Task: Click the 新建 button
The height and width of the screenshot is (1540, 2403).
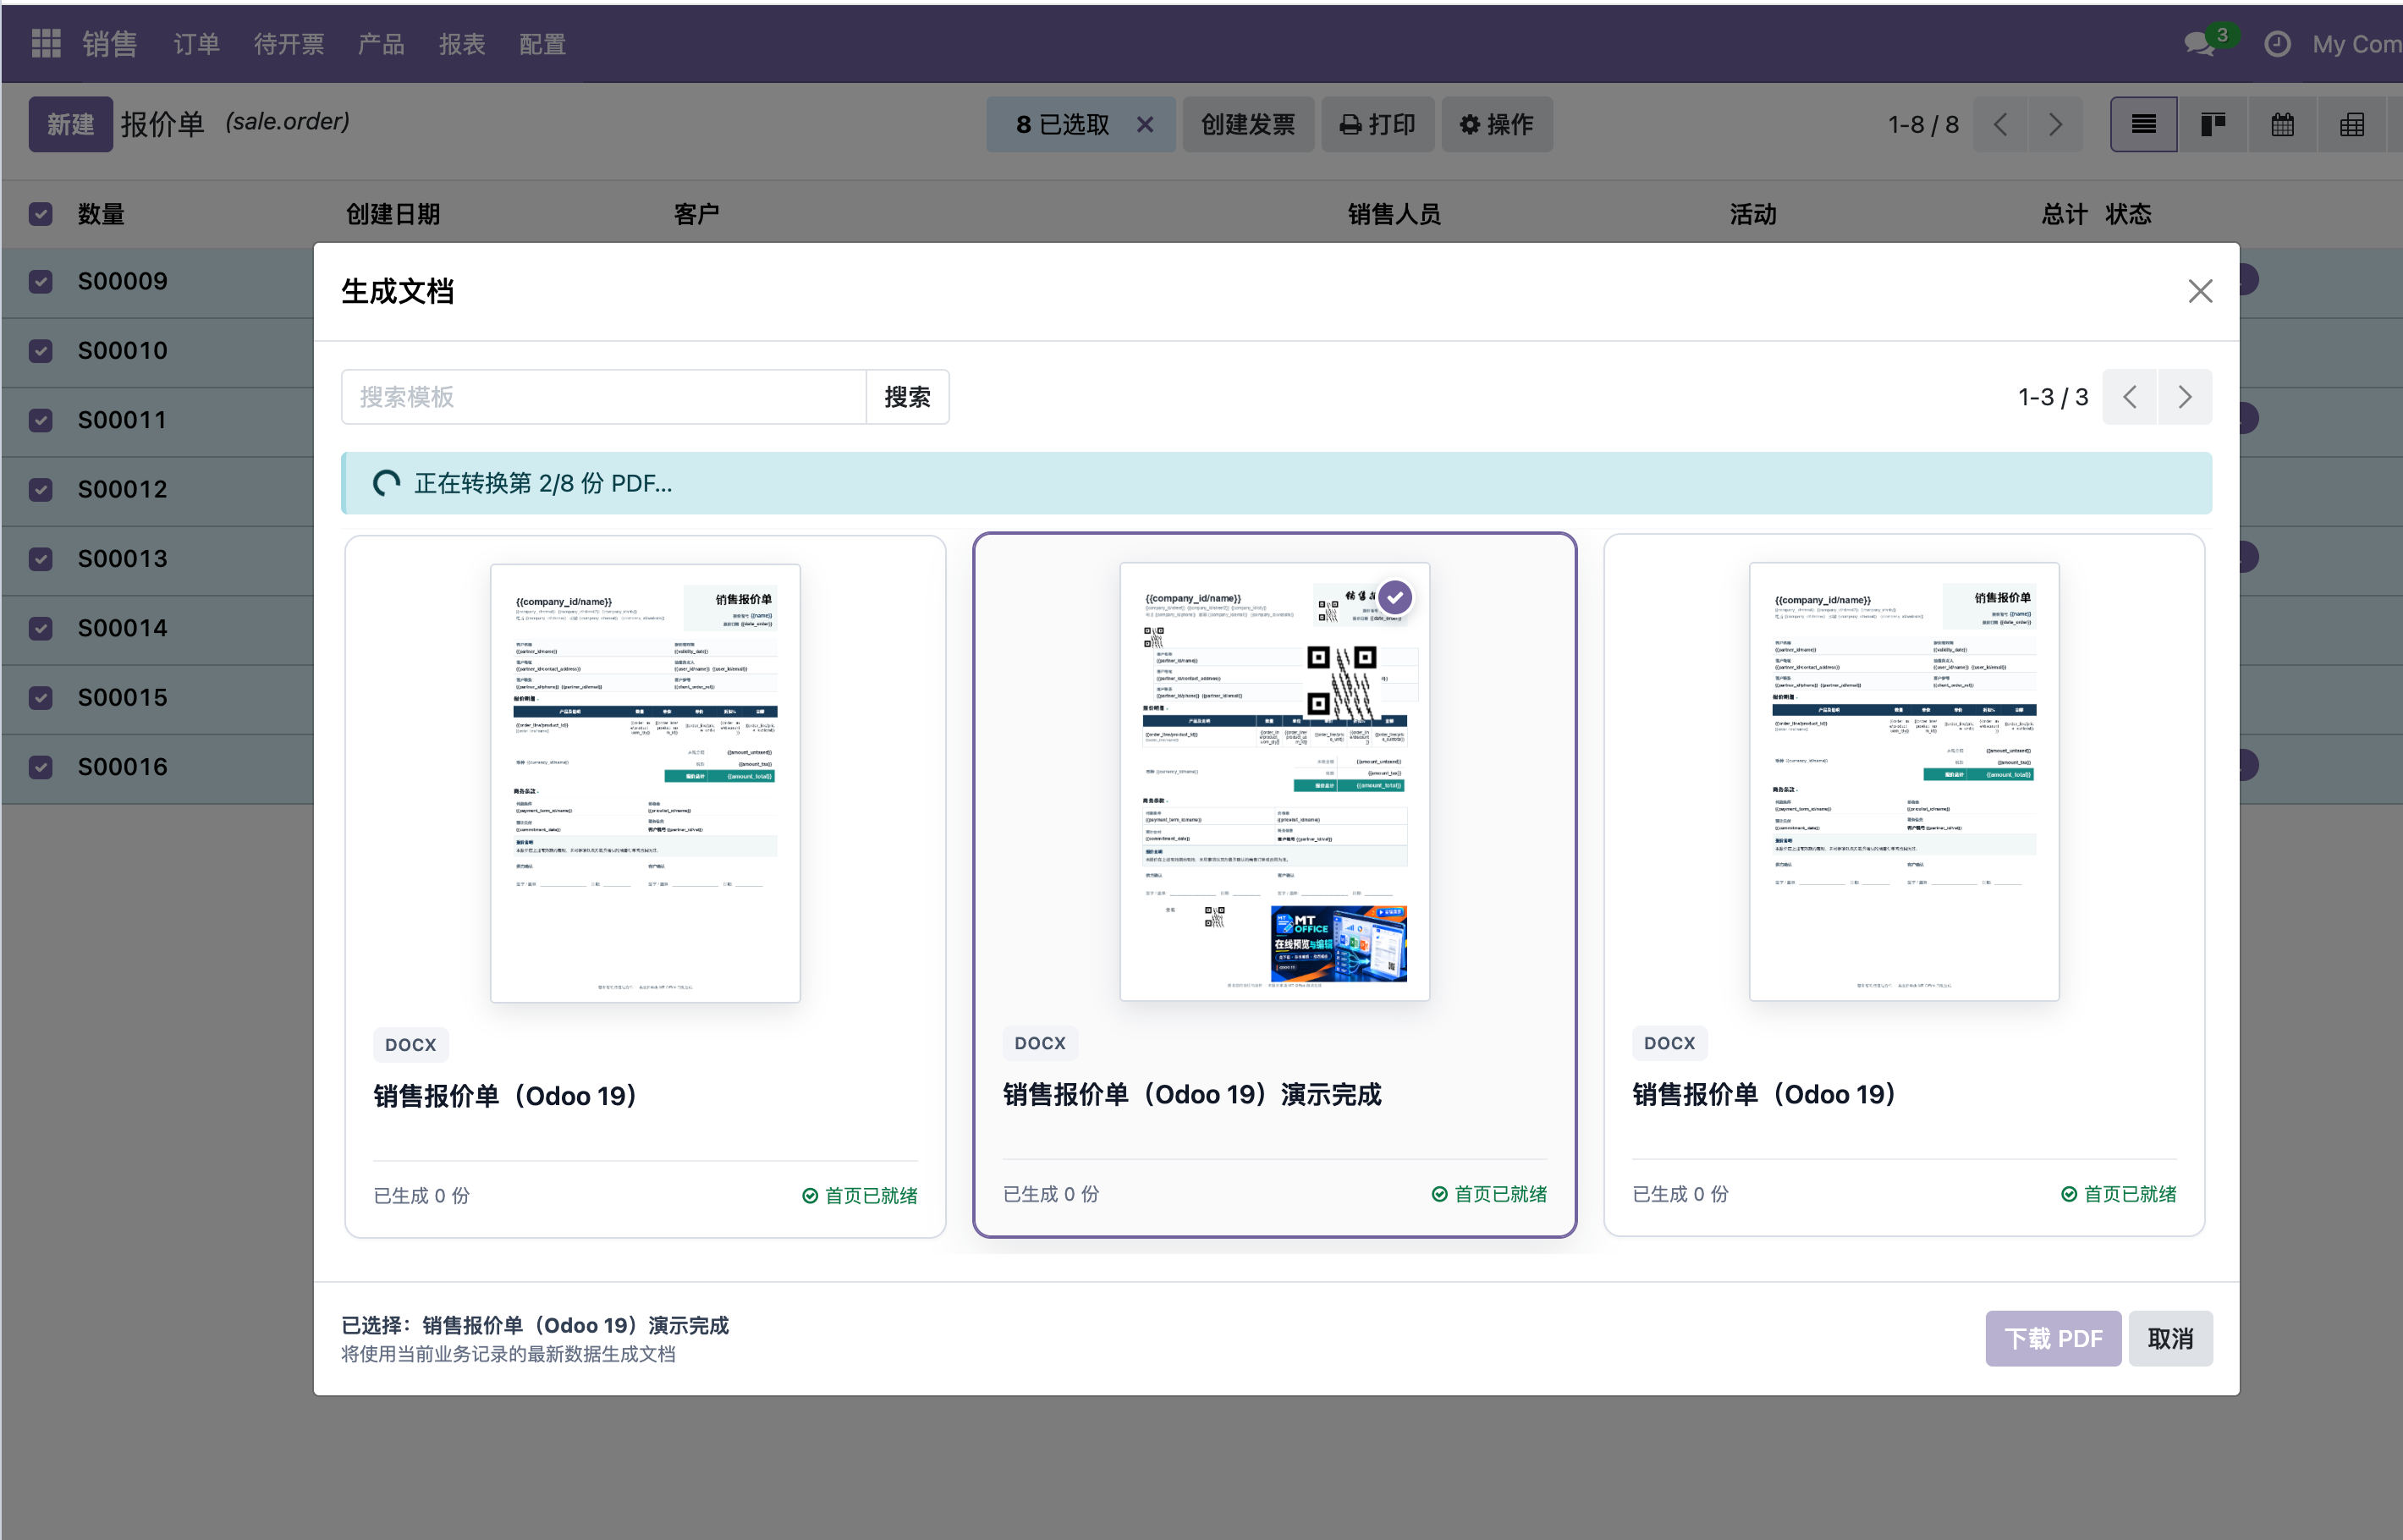Action: [x=70, y=124]
